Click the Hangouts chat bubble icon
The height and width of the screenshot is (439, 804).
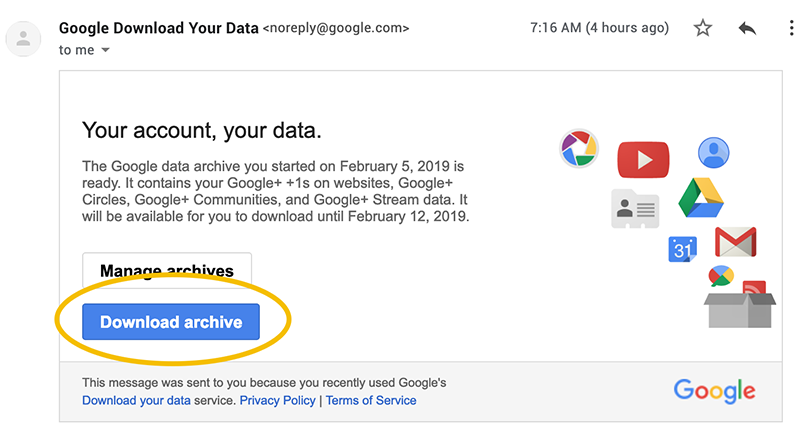click(x=720, y=276)
